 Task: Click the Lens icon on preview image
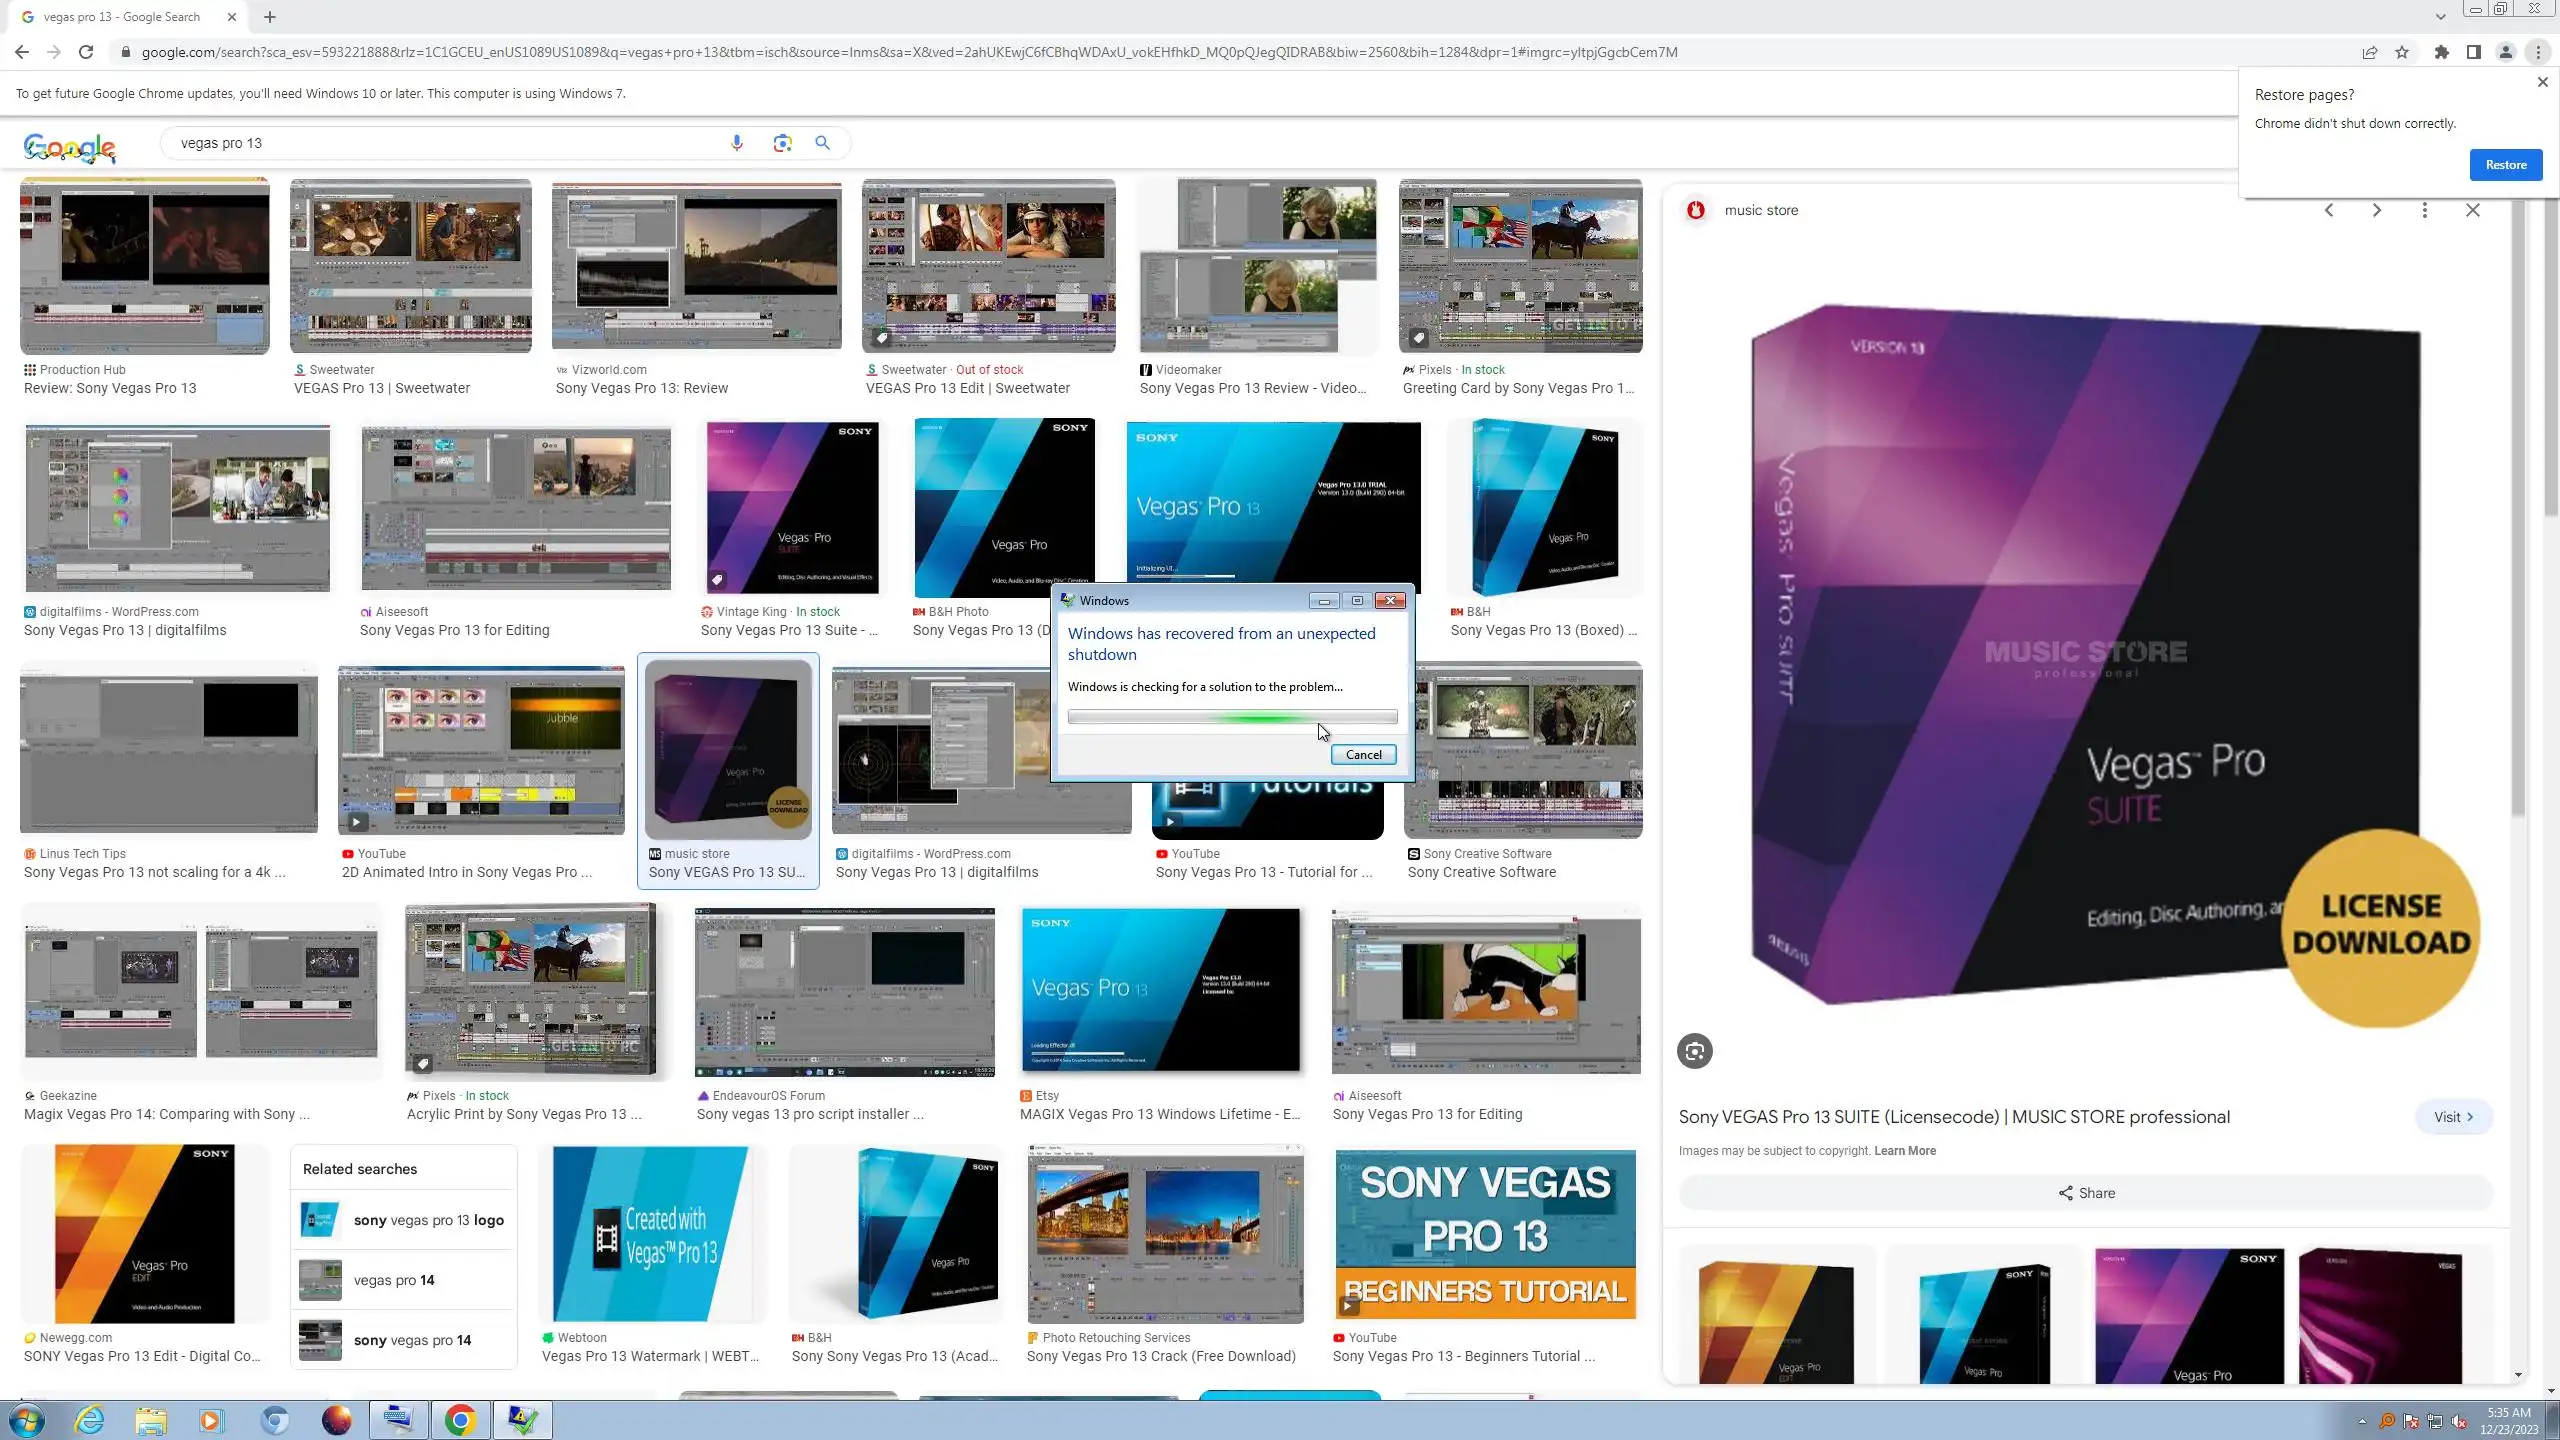click(x=1694, y=1051)
